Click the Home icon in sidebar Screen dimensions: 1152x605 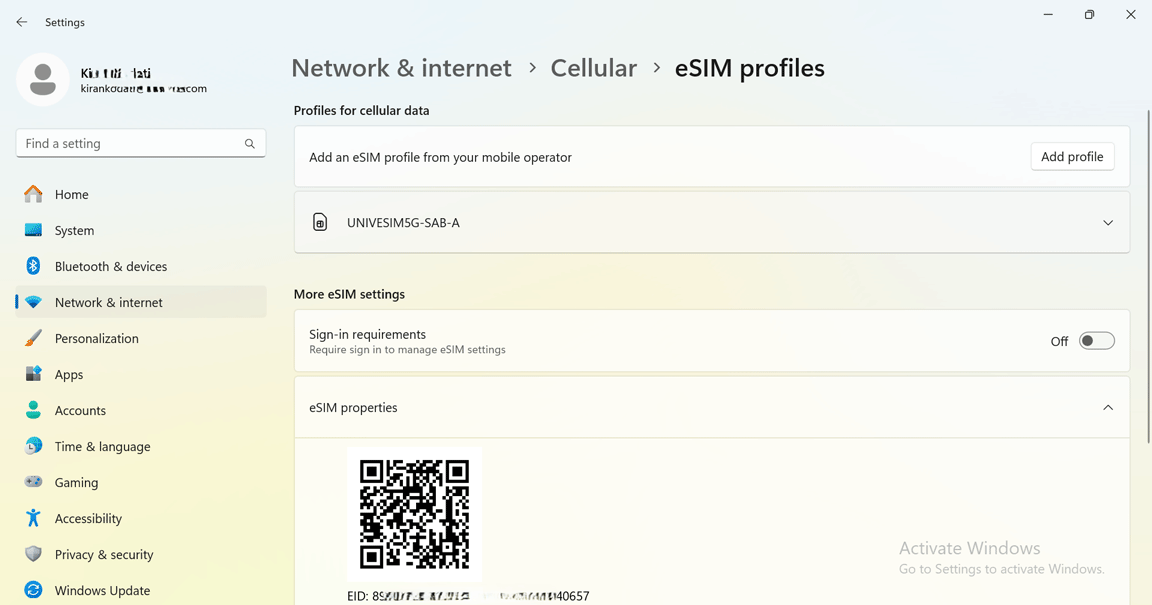pos(34,194)
